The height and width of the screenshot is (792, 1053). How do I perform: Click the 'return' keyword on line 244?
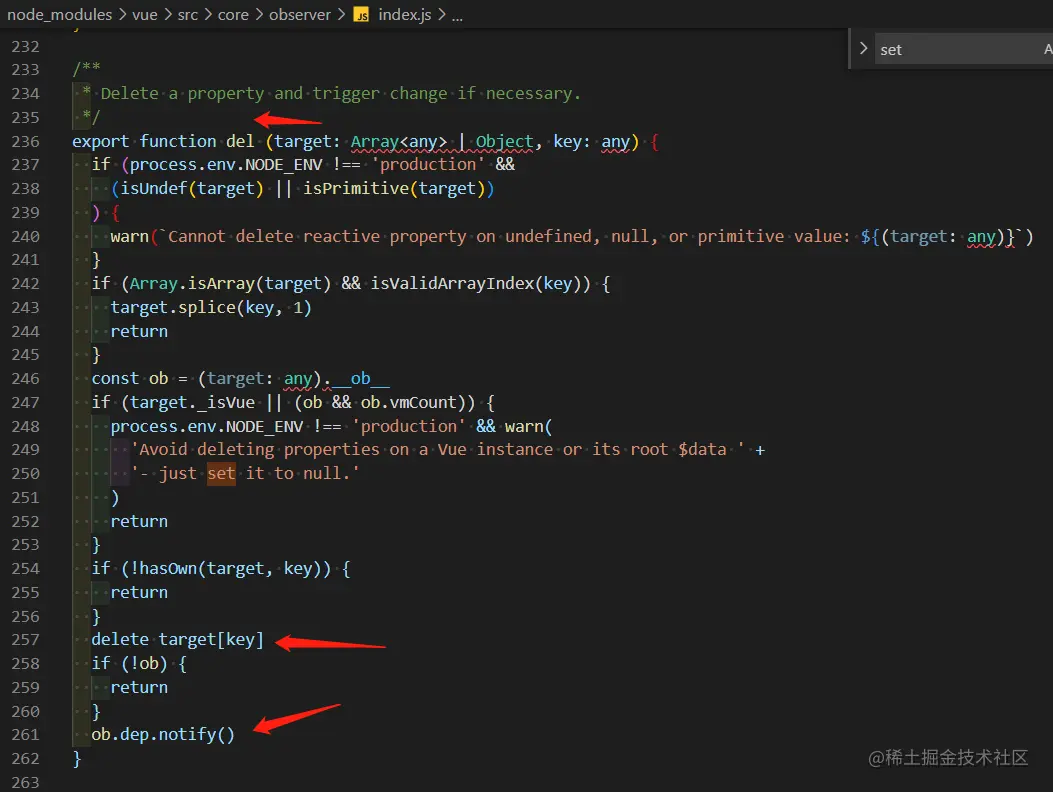(139, 331)
